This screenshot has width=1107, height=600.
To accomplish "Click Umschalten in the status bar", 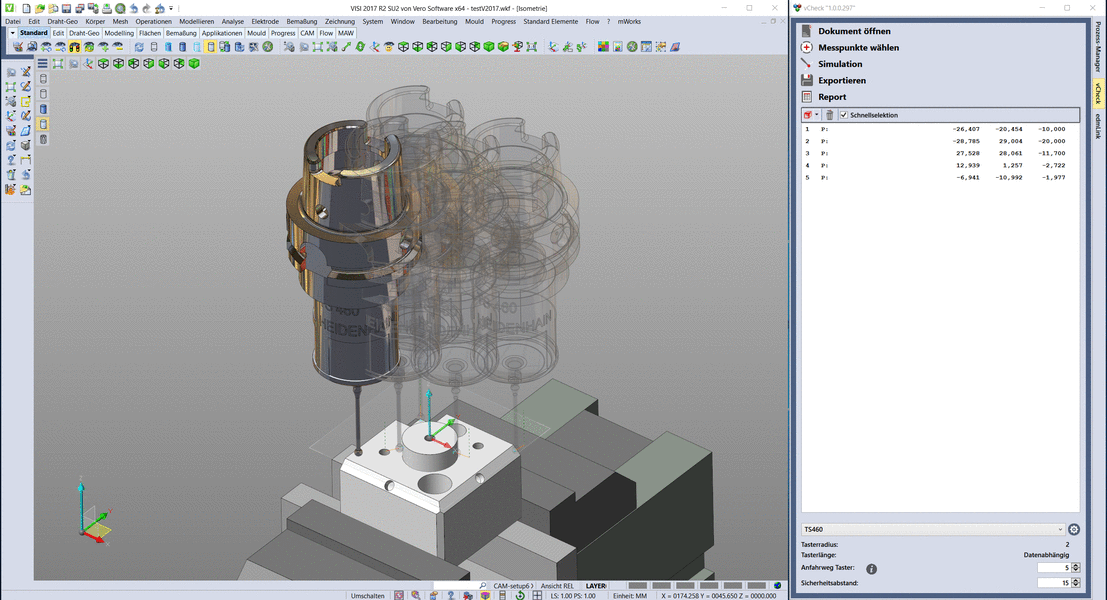I will tap(368, 596).
